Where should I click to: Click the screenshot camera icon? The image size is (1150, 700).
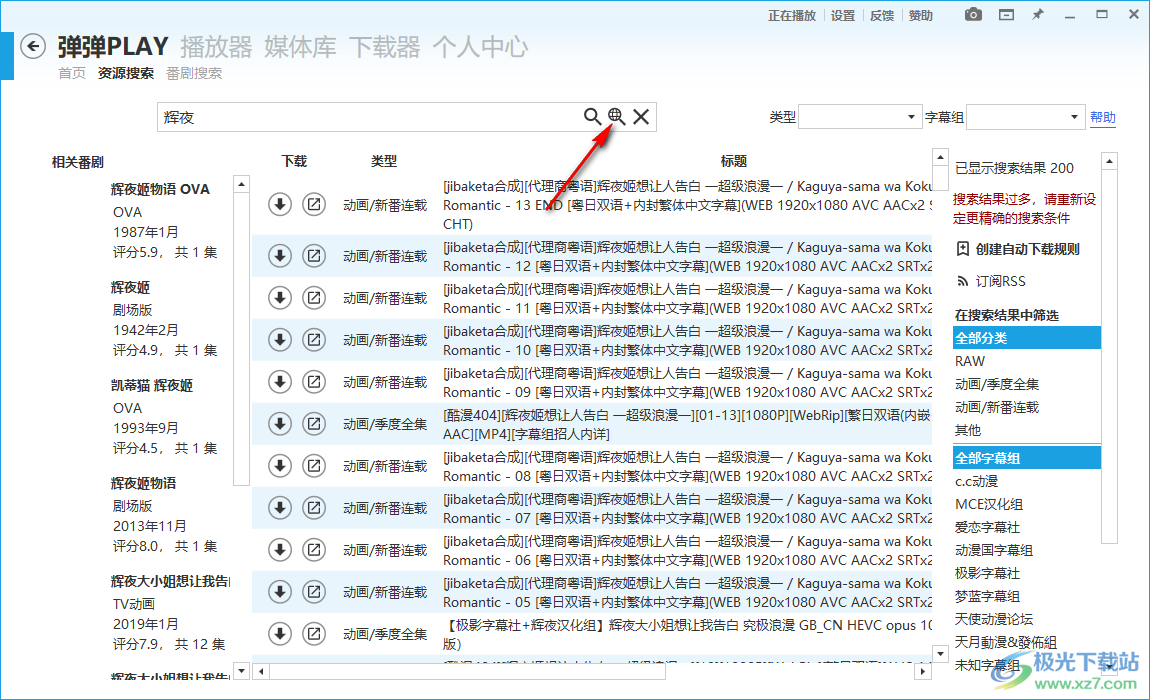[x=973, y=15]
